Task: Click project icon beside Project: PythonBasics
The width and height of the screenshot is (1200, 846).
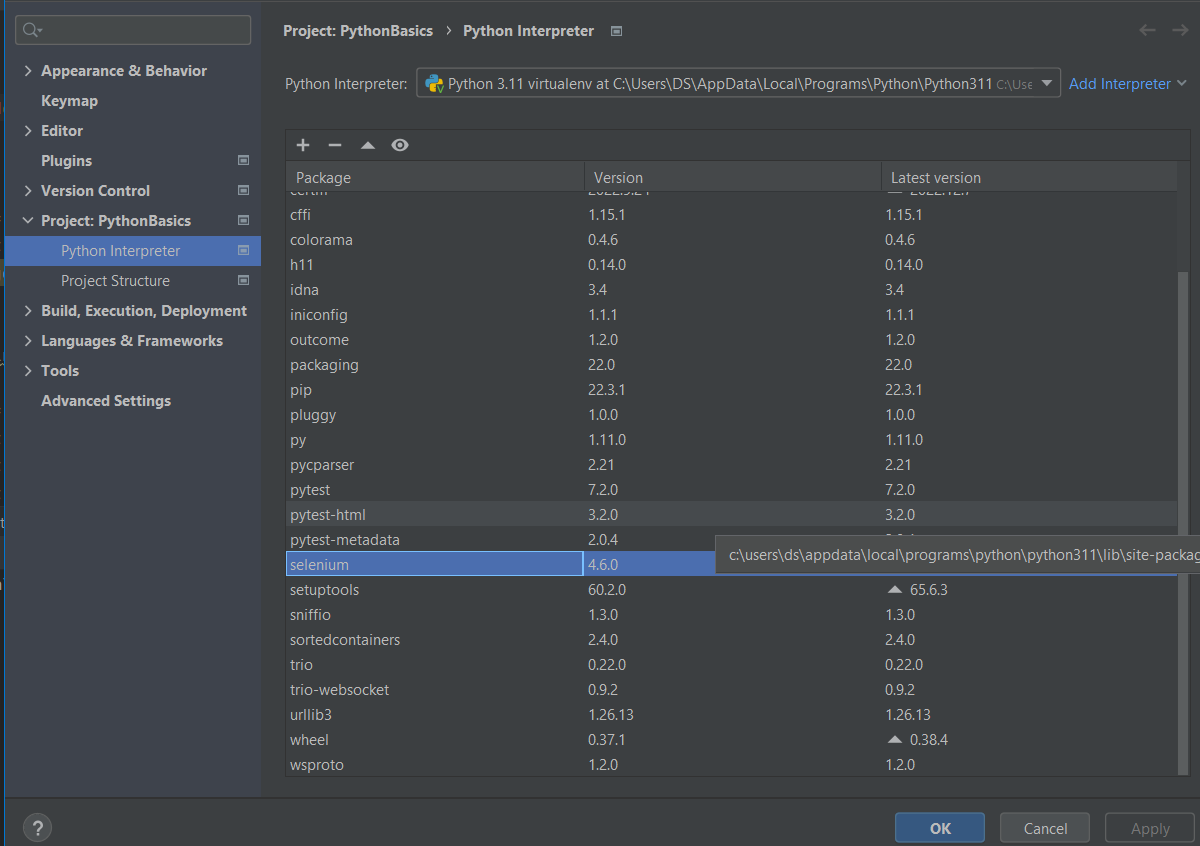Action: point(243,220)
